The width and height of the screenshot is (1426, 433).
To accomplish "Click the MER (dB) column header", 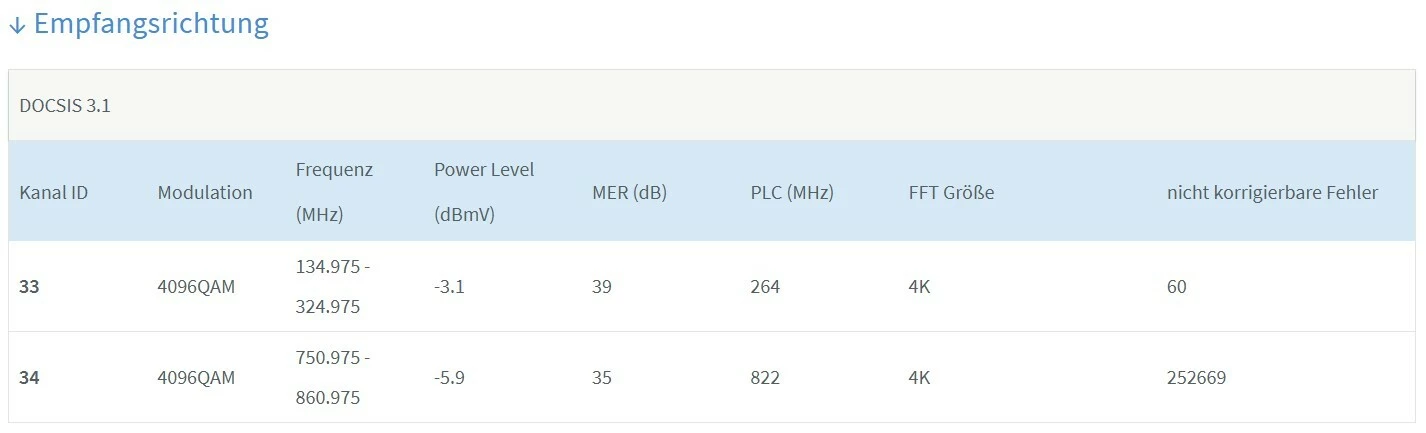I will tap(629, 192).
